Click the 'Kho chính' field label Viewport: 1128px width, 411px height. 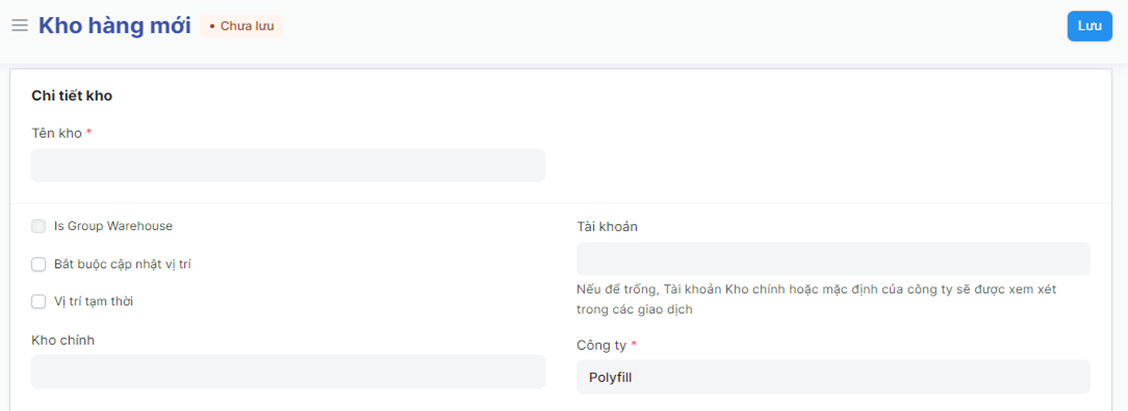click(x=63, y=340)
